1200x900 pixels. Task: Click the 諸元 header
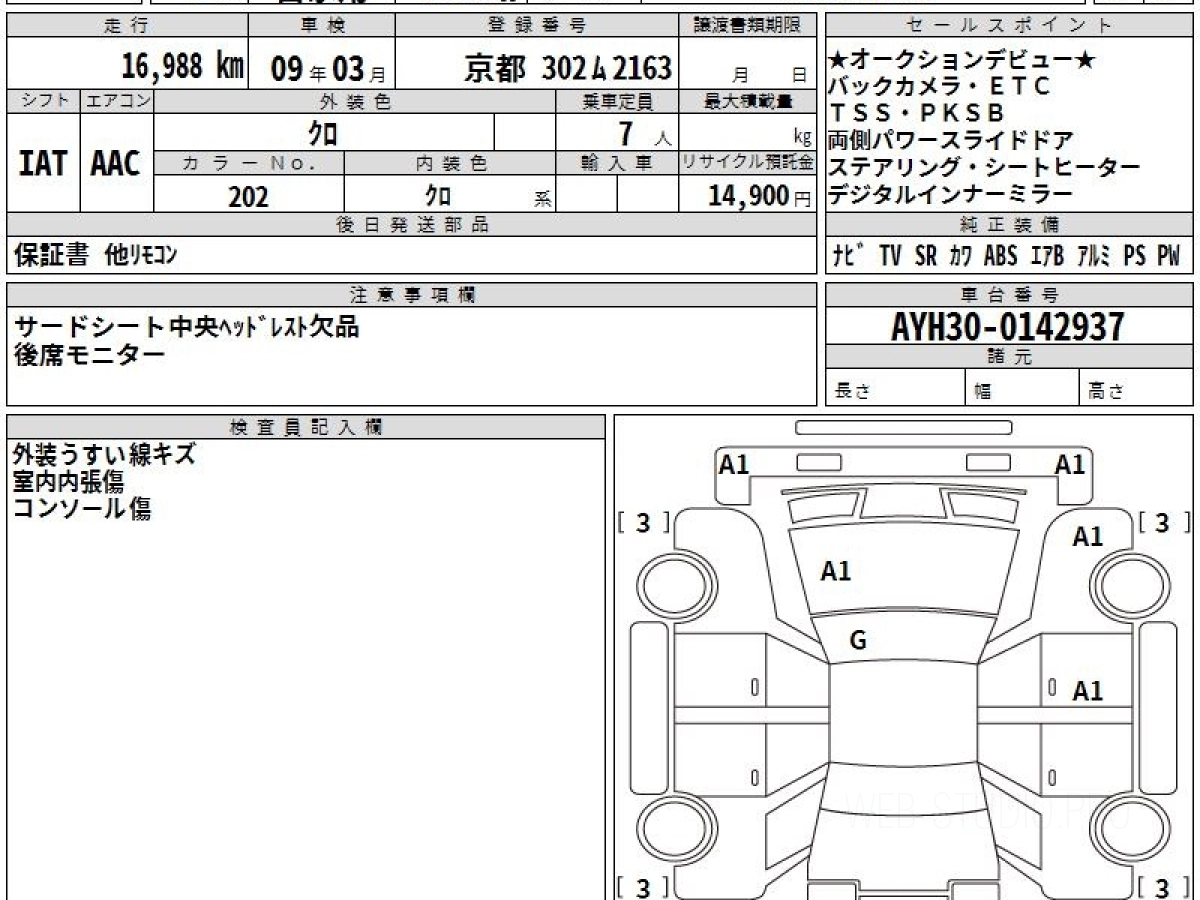click(1009, 357)
